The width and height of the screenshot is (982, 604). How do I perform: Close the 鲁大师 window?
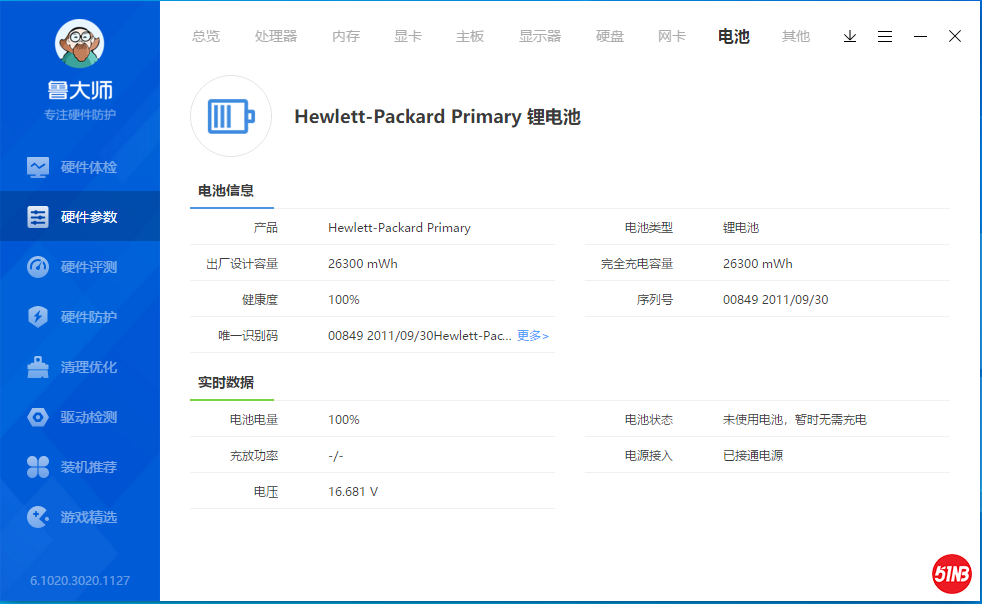(954, 36)
